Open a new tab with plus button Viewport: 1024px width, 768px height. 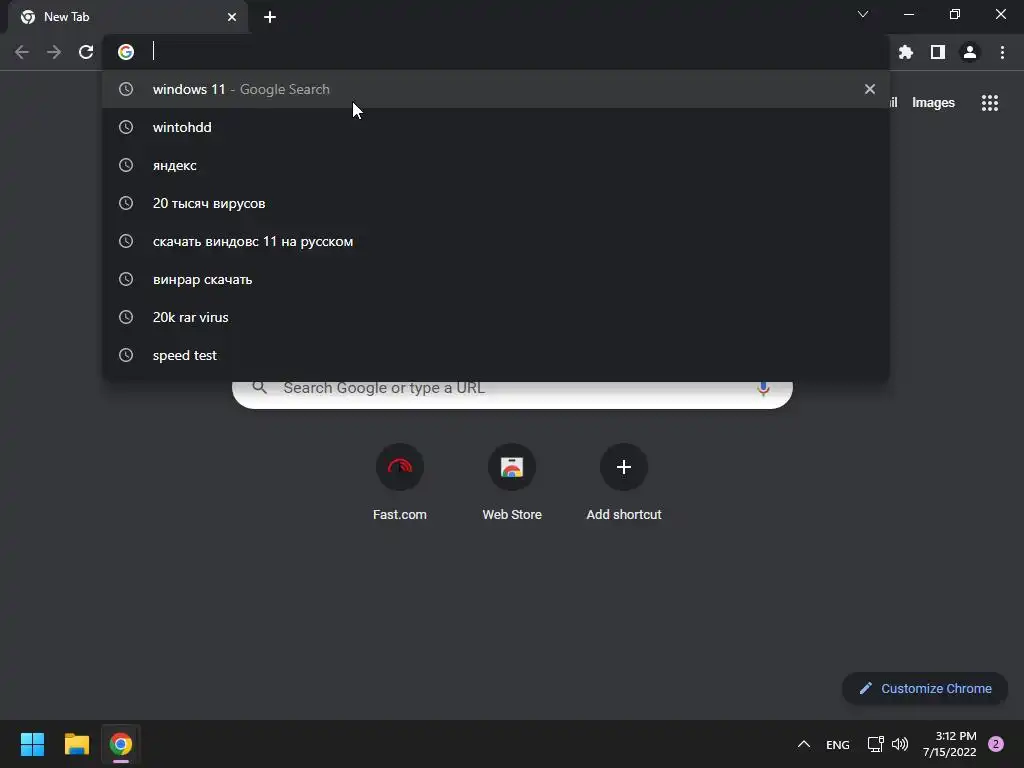coord(270,17)
